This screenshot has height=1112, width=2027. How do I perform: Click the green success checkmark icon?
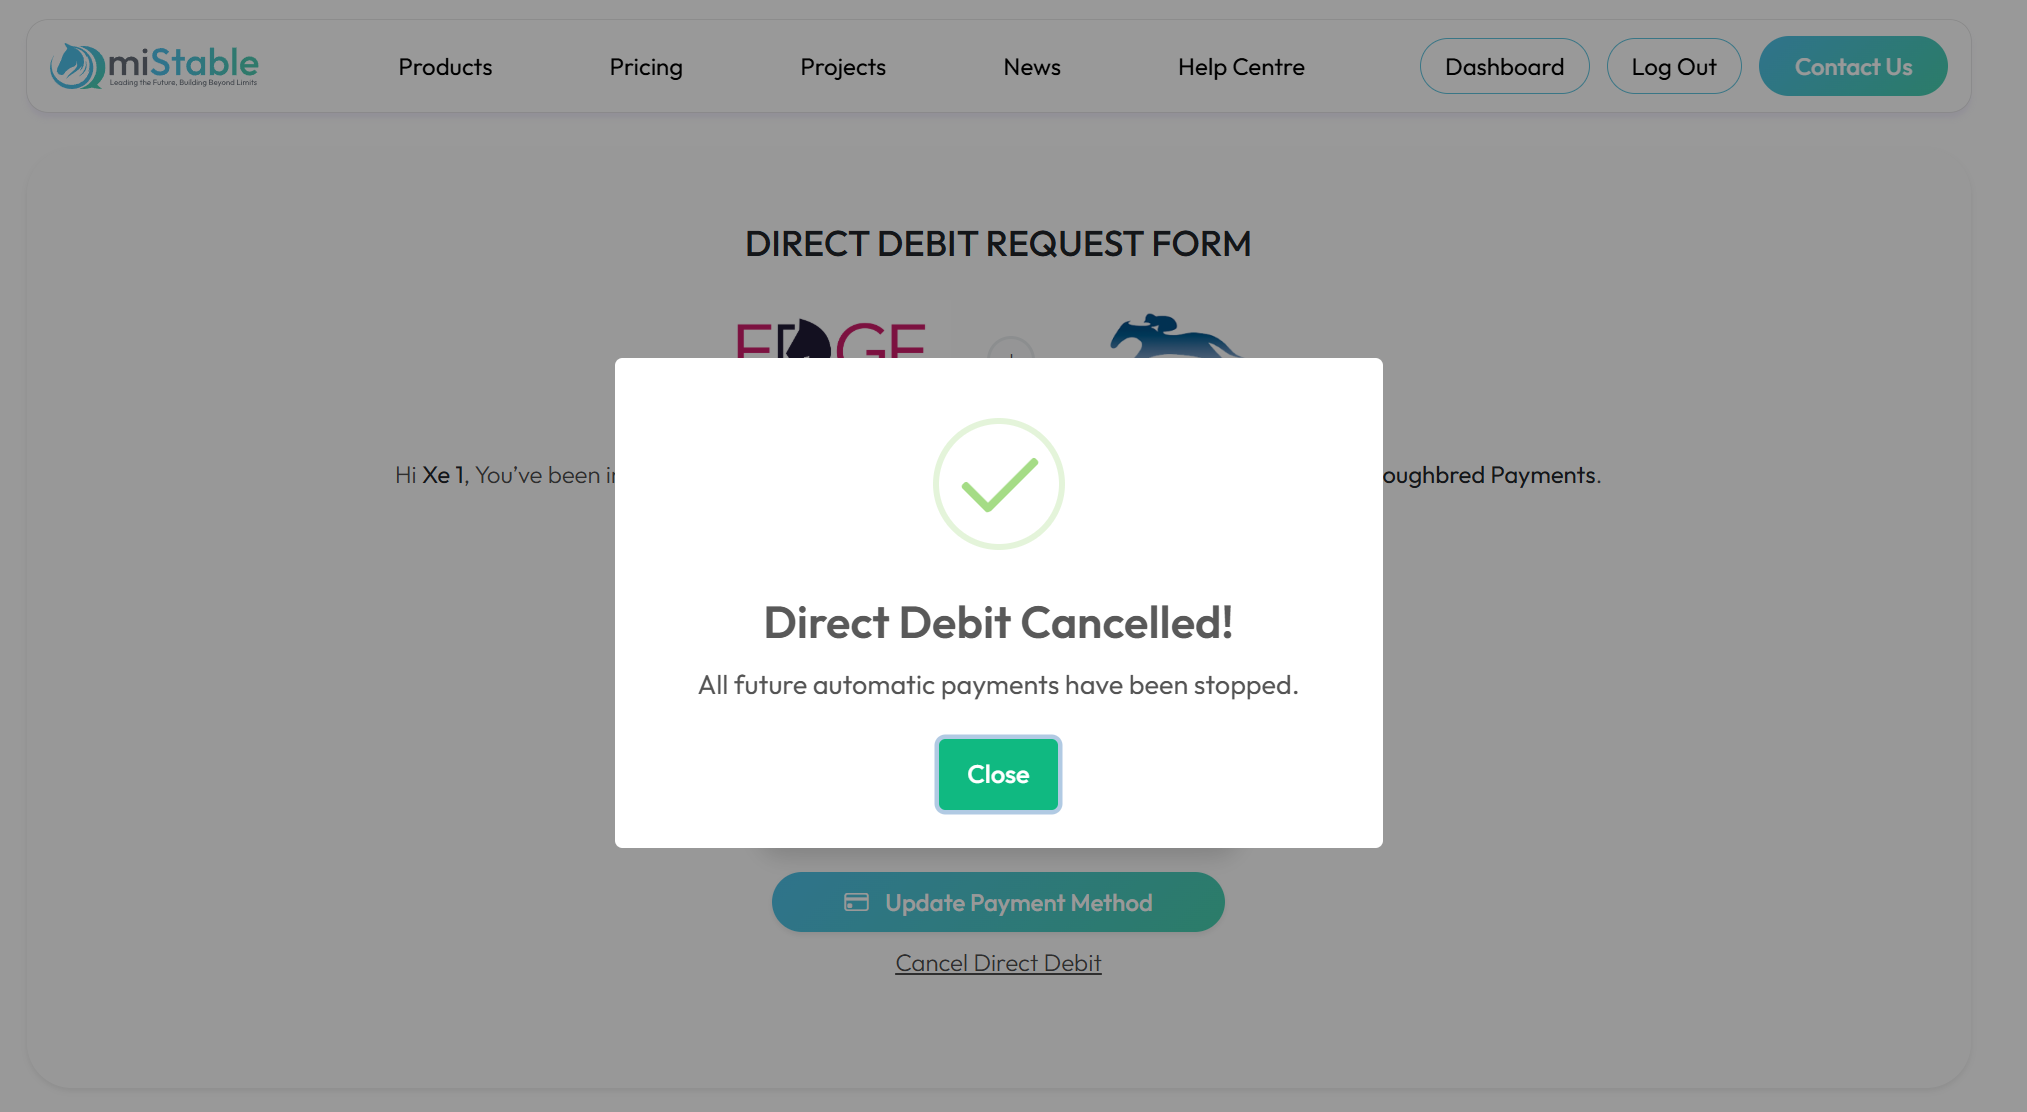tap(998, 484)
